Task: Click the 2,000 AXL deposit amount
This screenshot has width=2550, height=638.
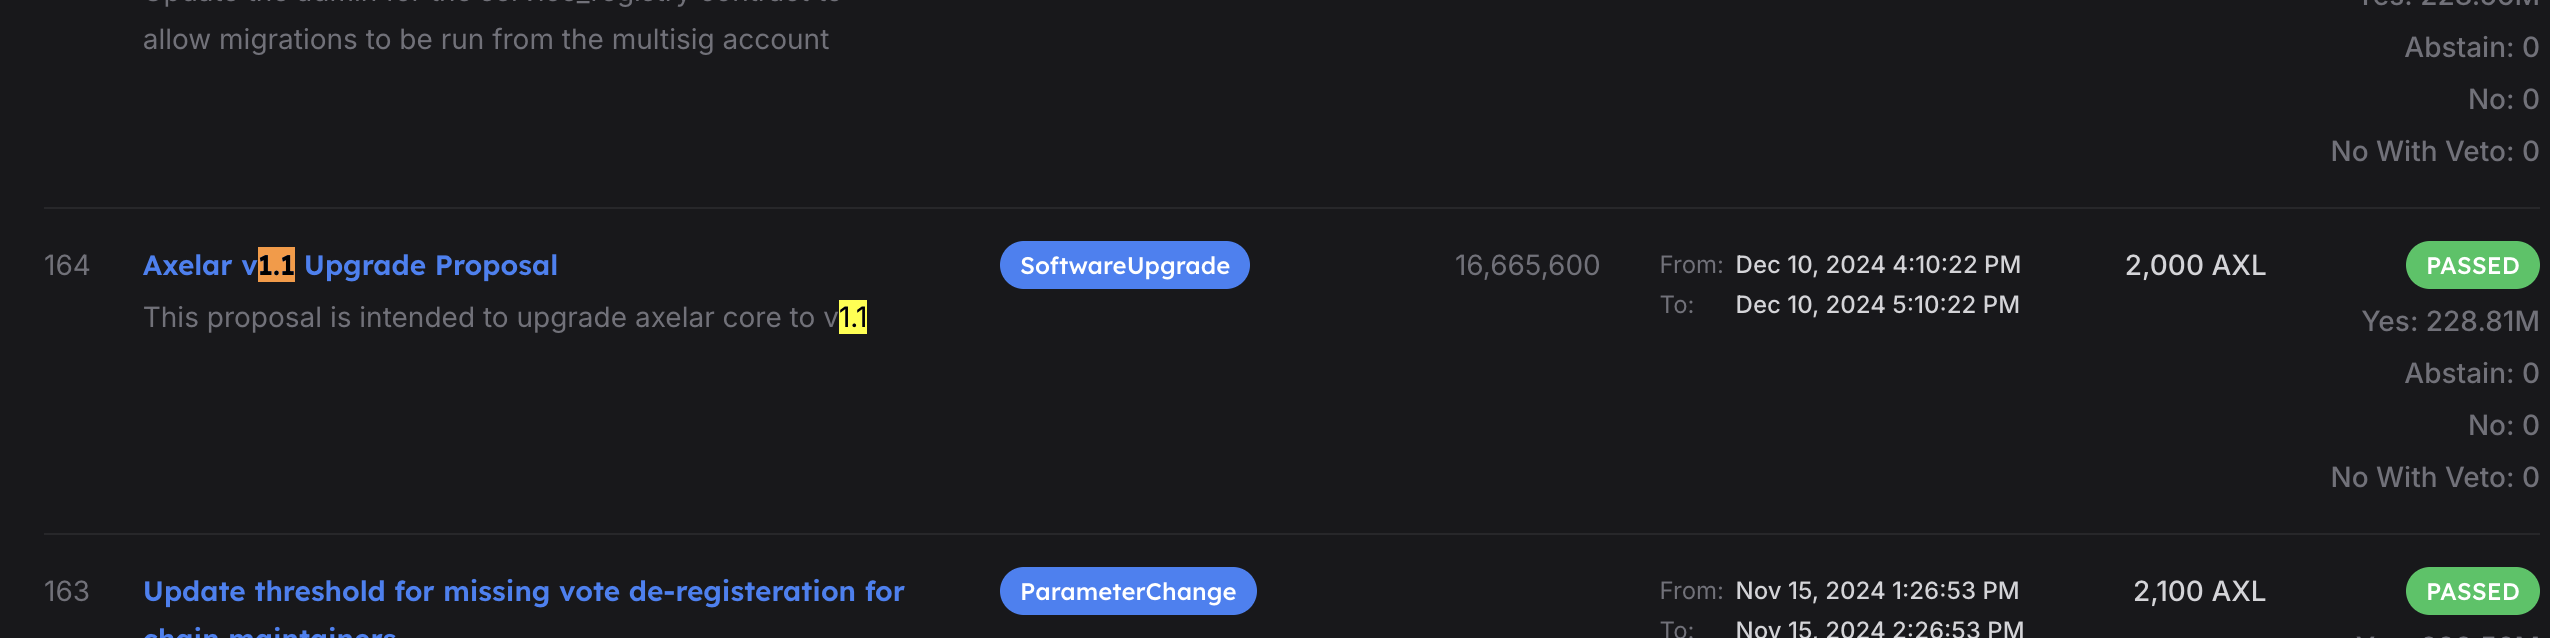Action: pos(2195,265)
